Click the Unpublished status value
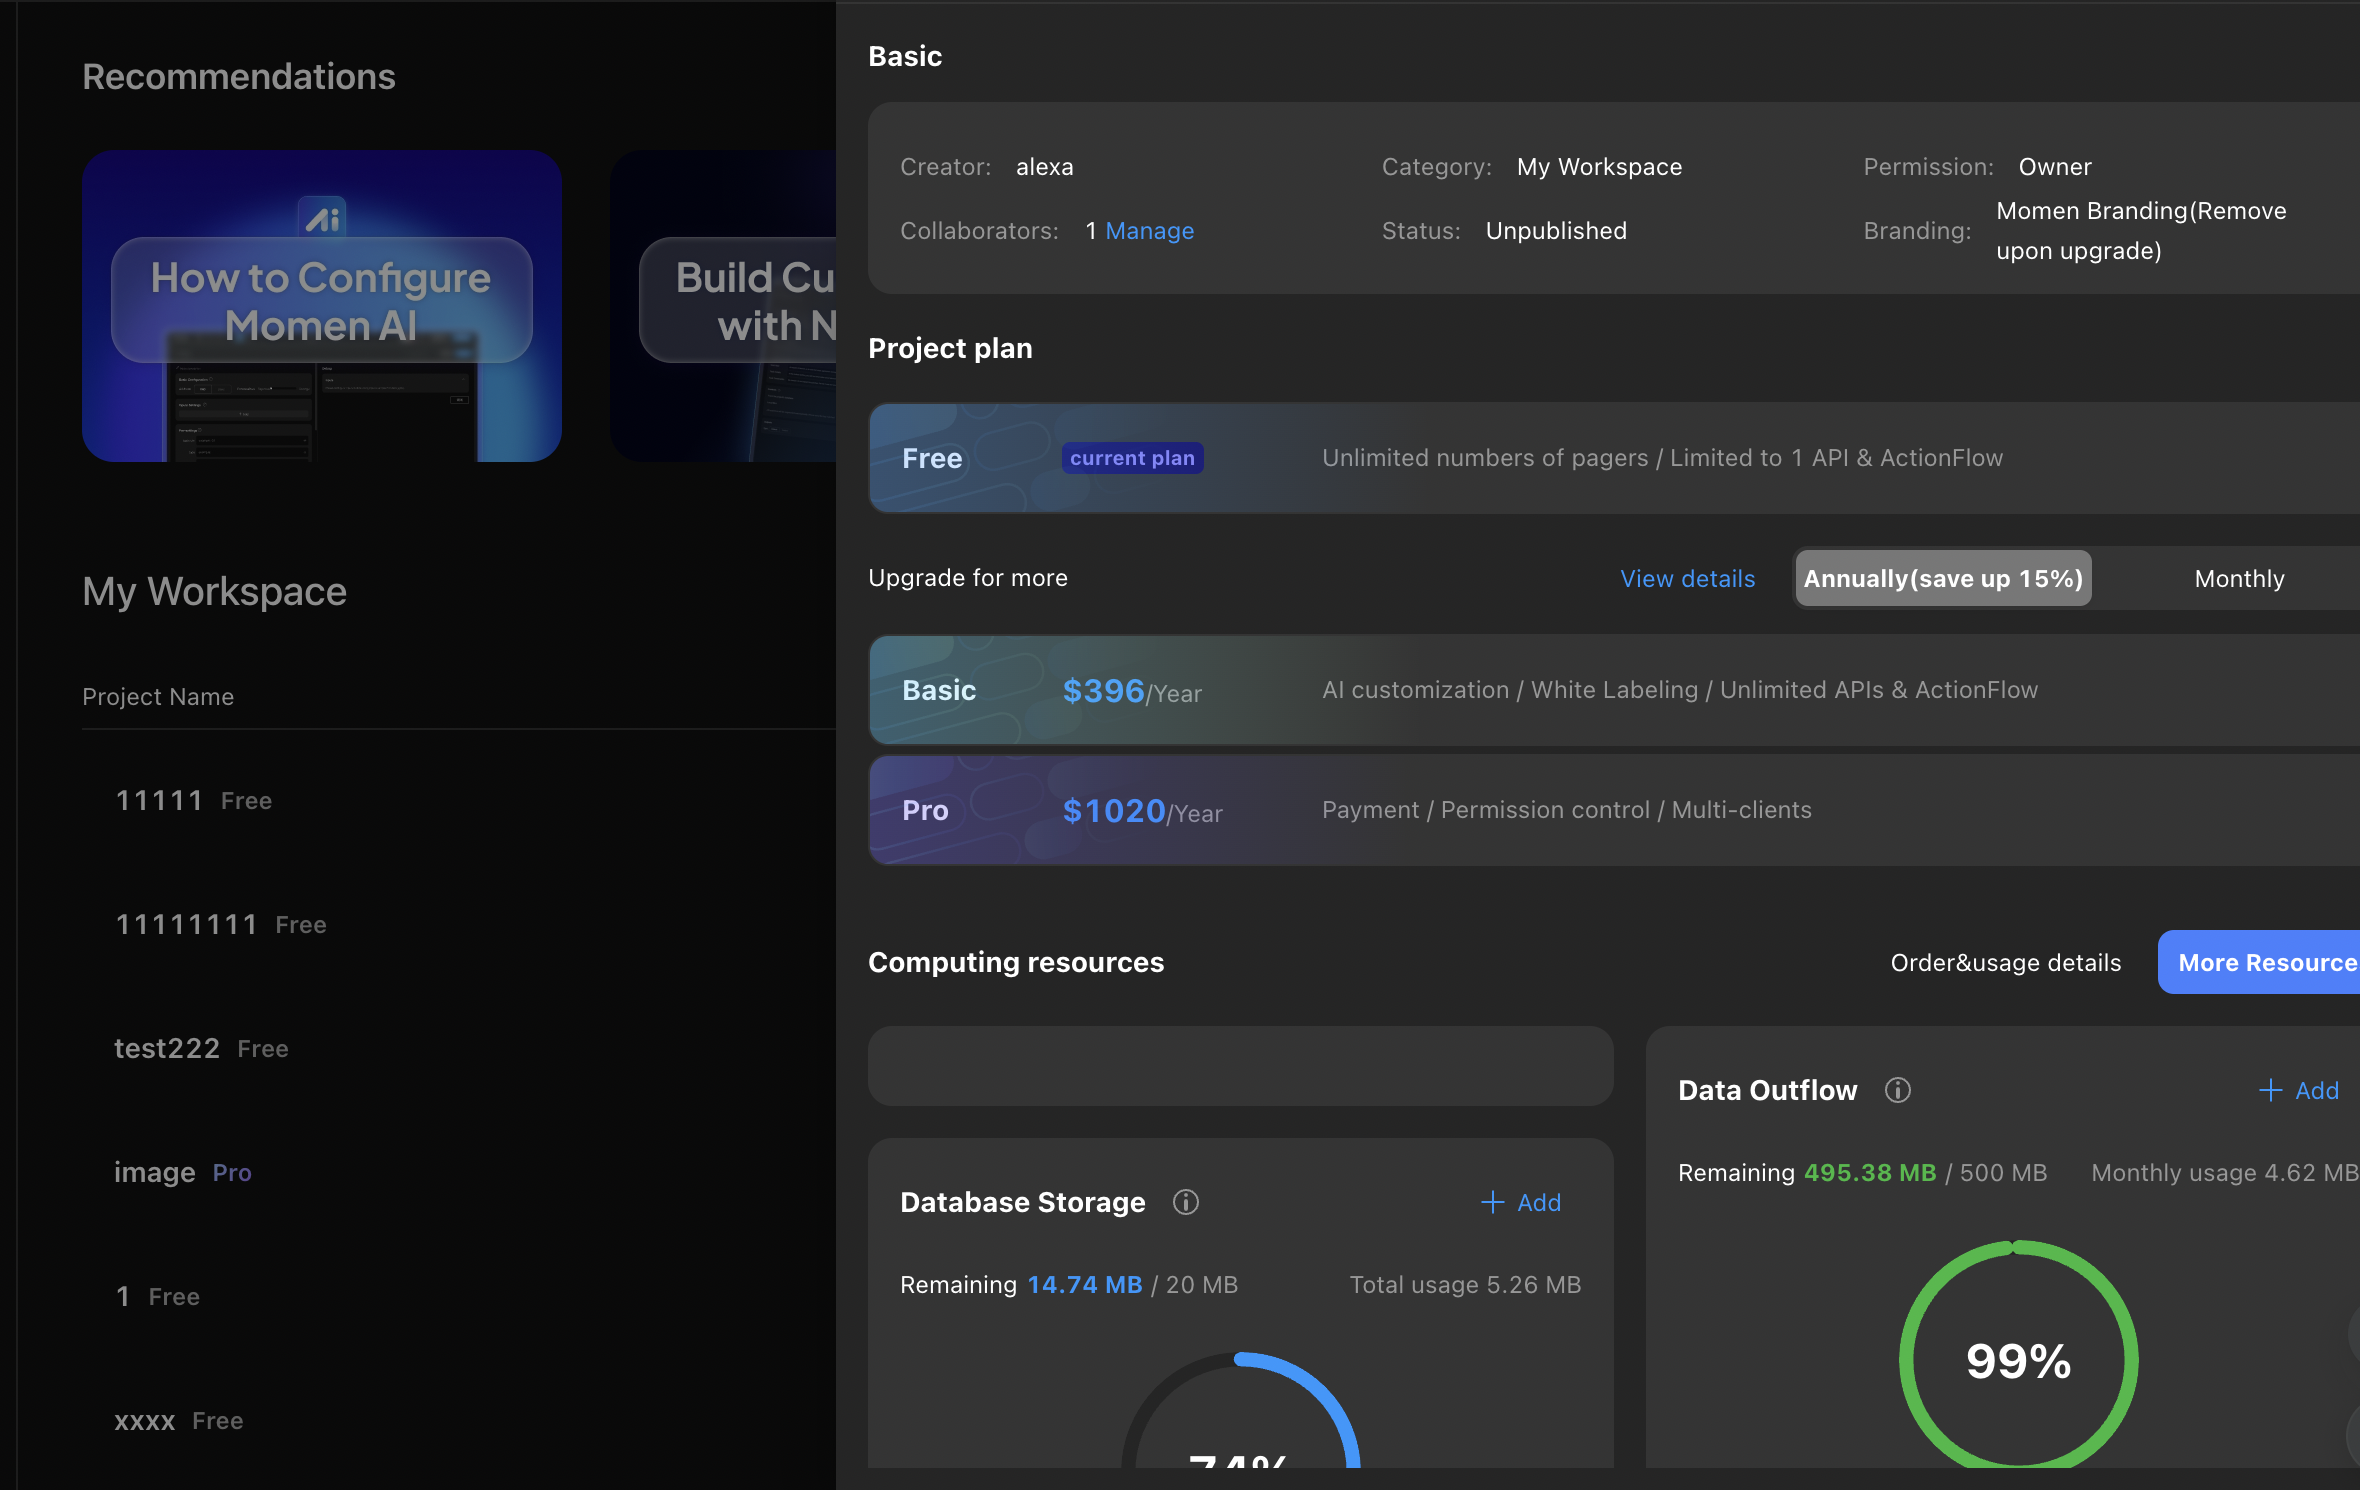 pos(1556,231)
